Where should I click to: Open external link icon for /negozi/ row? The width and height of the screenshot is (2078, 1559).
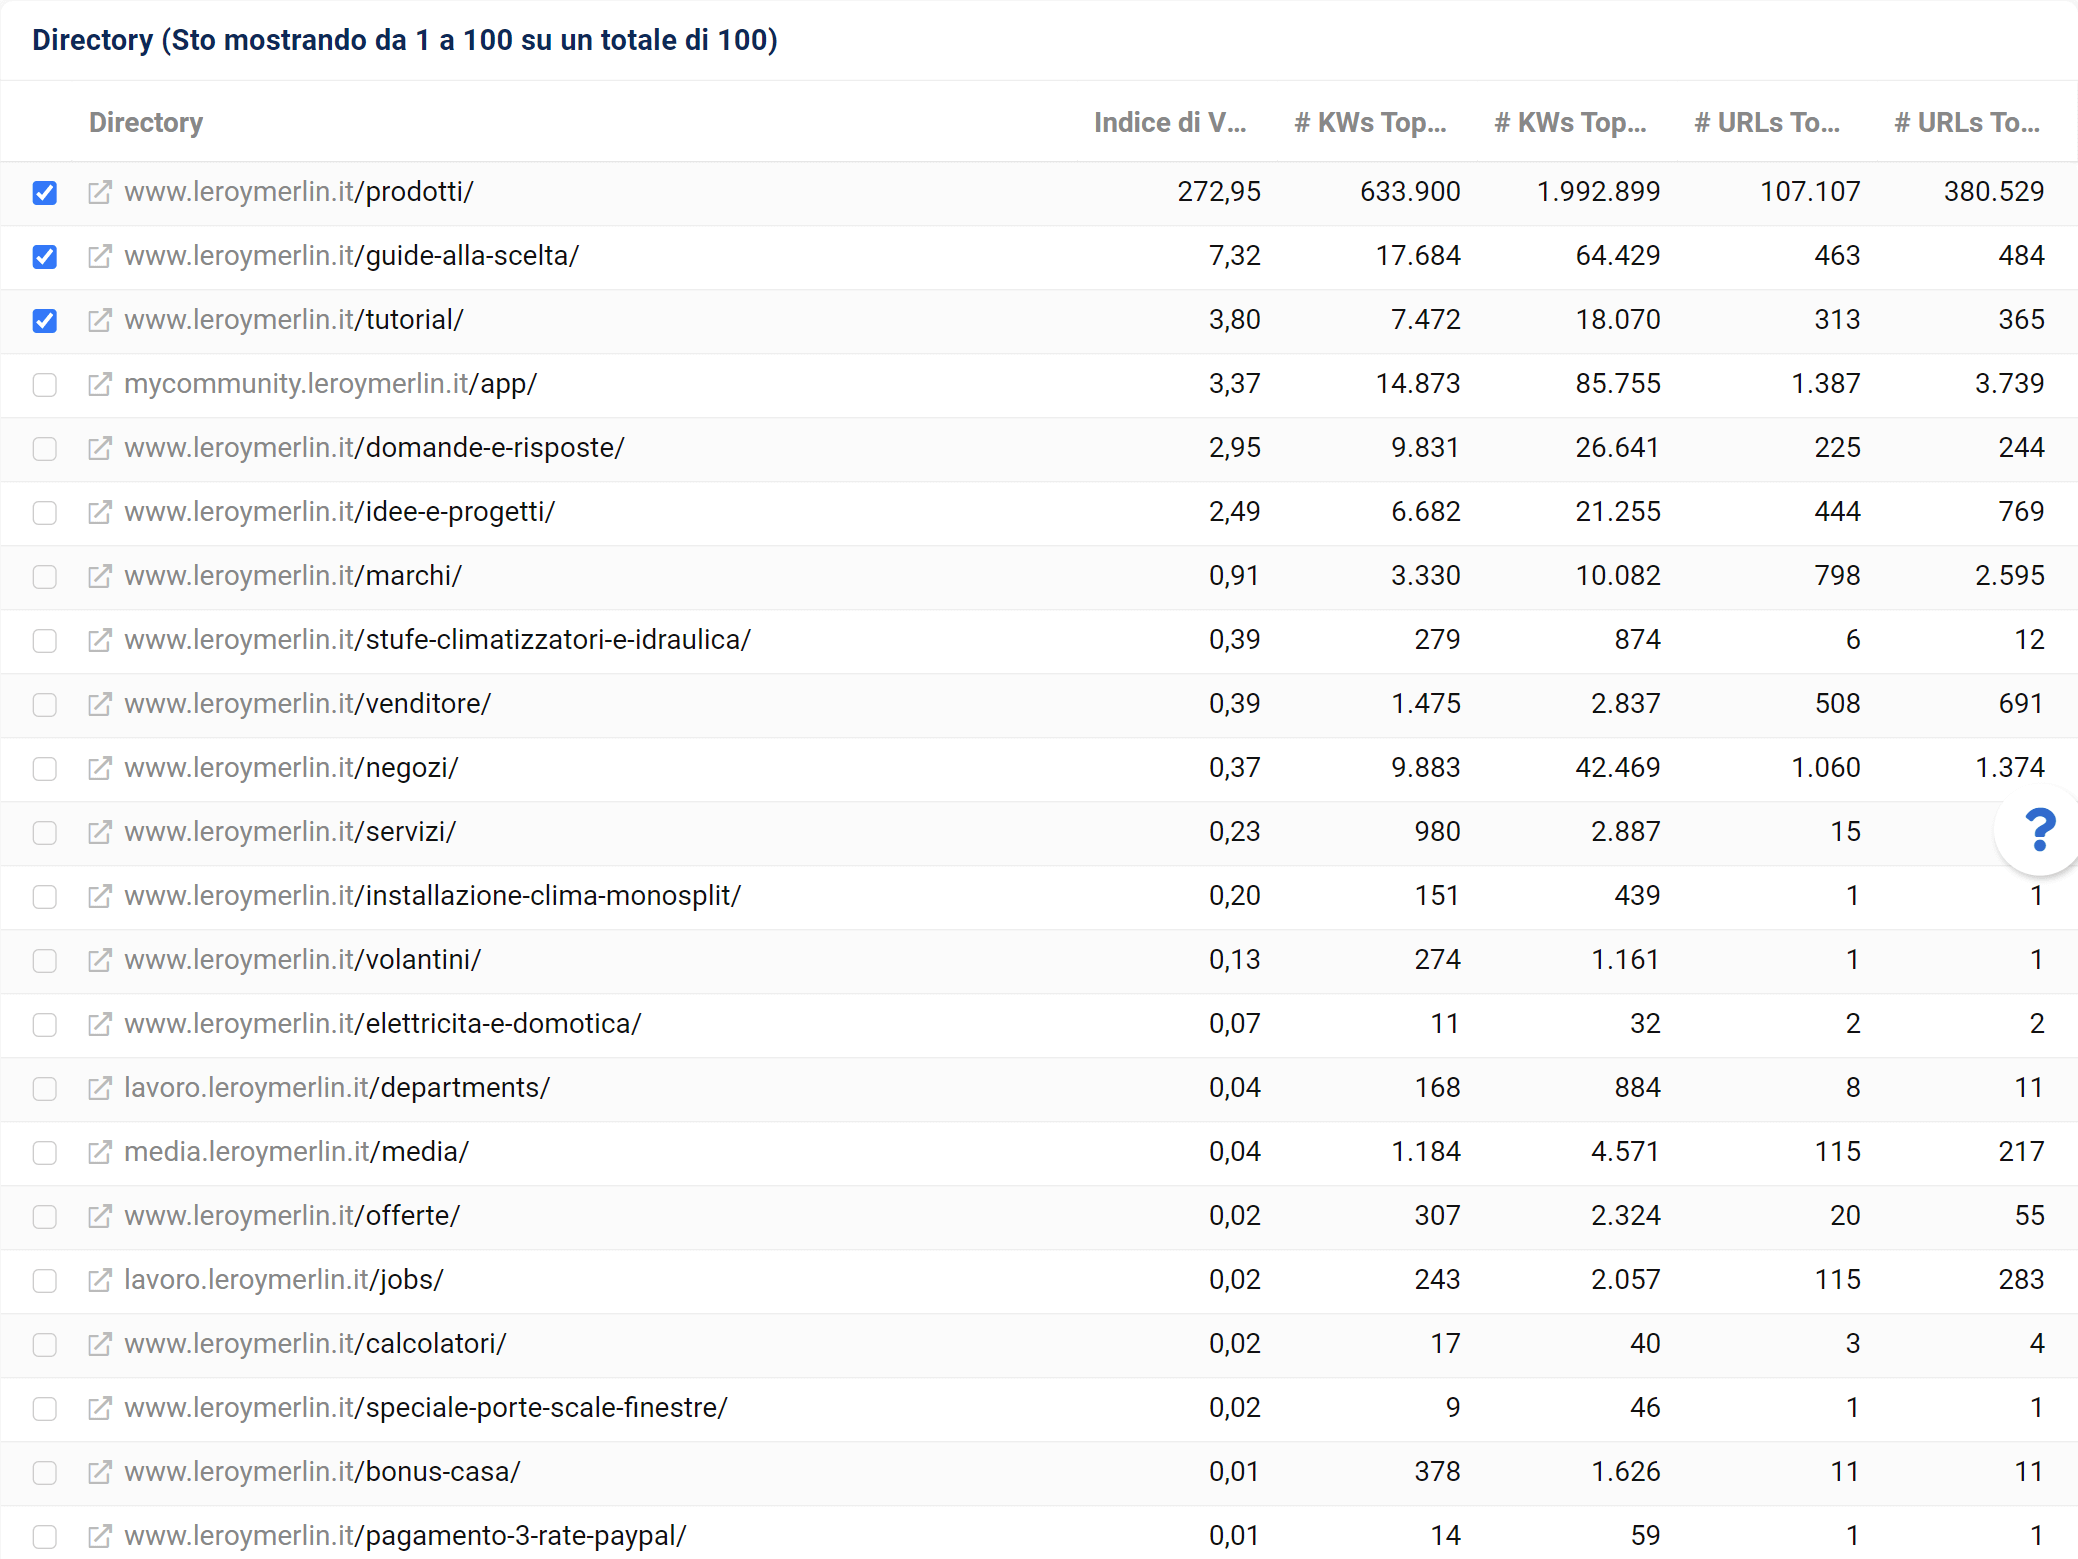(x=99, y=768)
